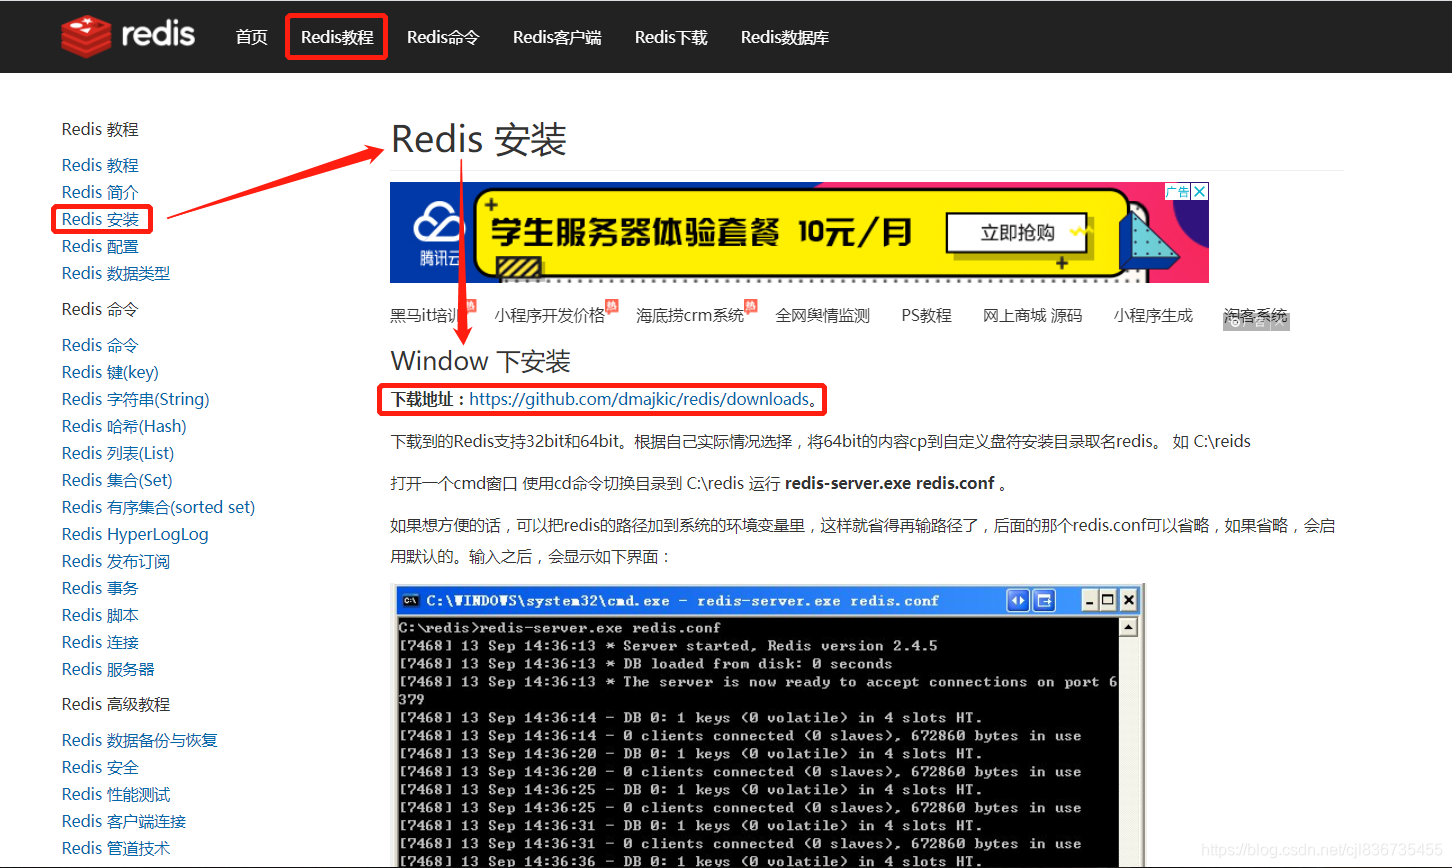Click 小程序开发价格 ad link
Viewport: 1452px width, 868px height.
[x=550, y=315]
